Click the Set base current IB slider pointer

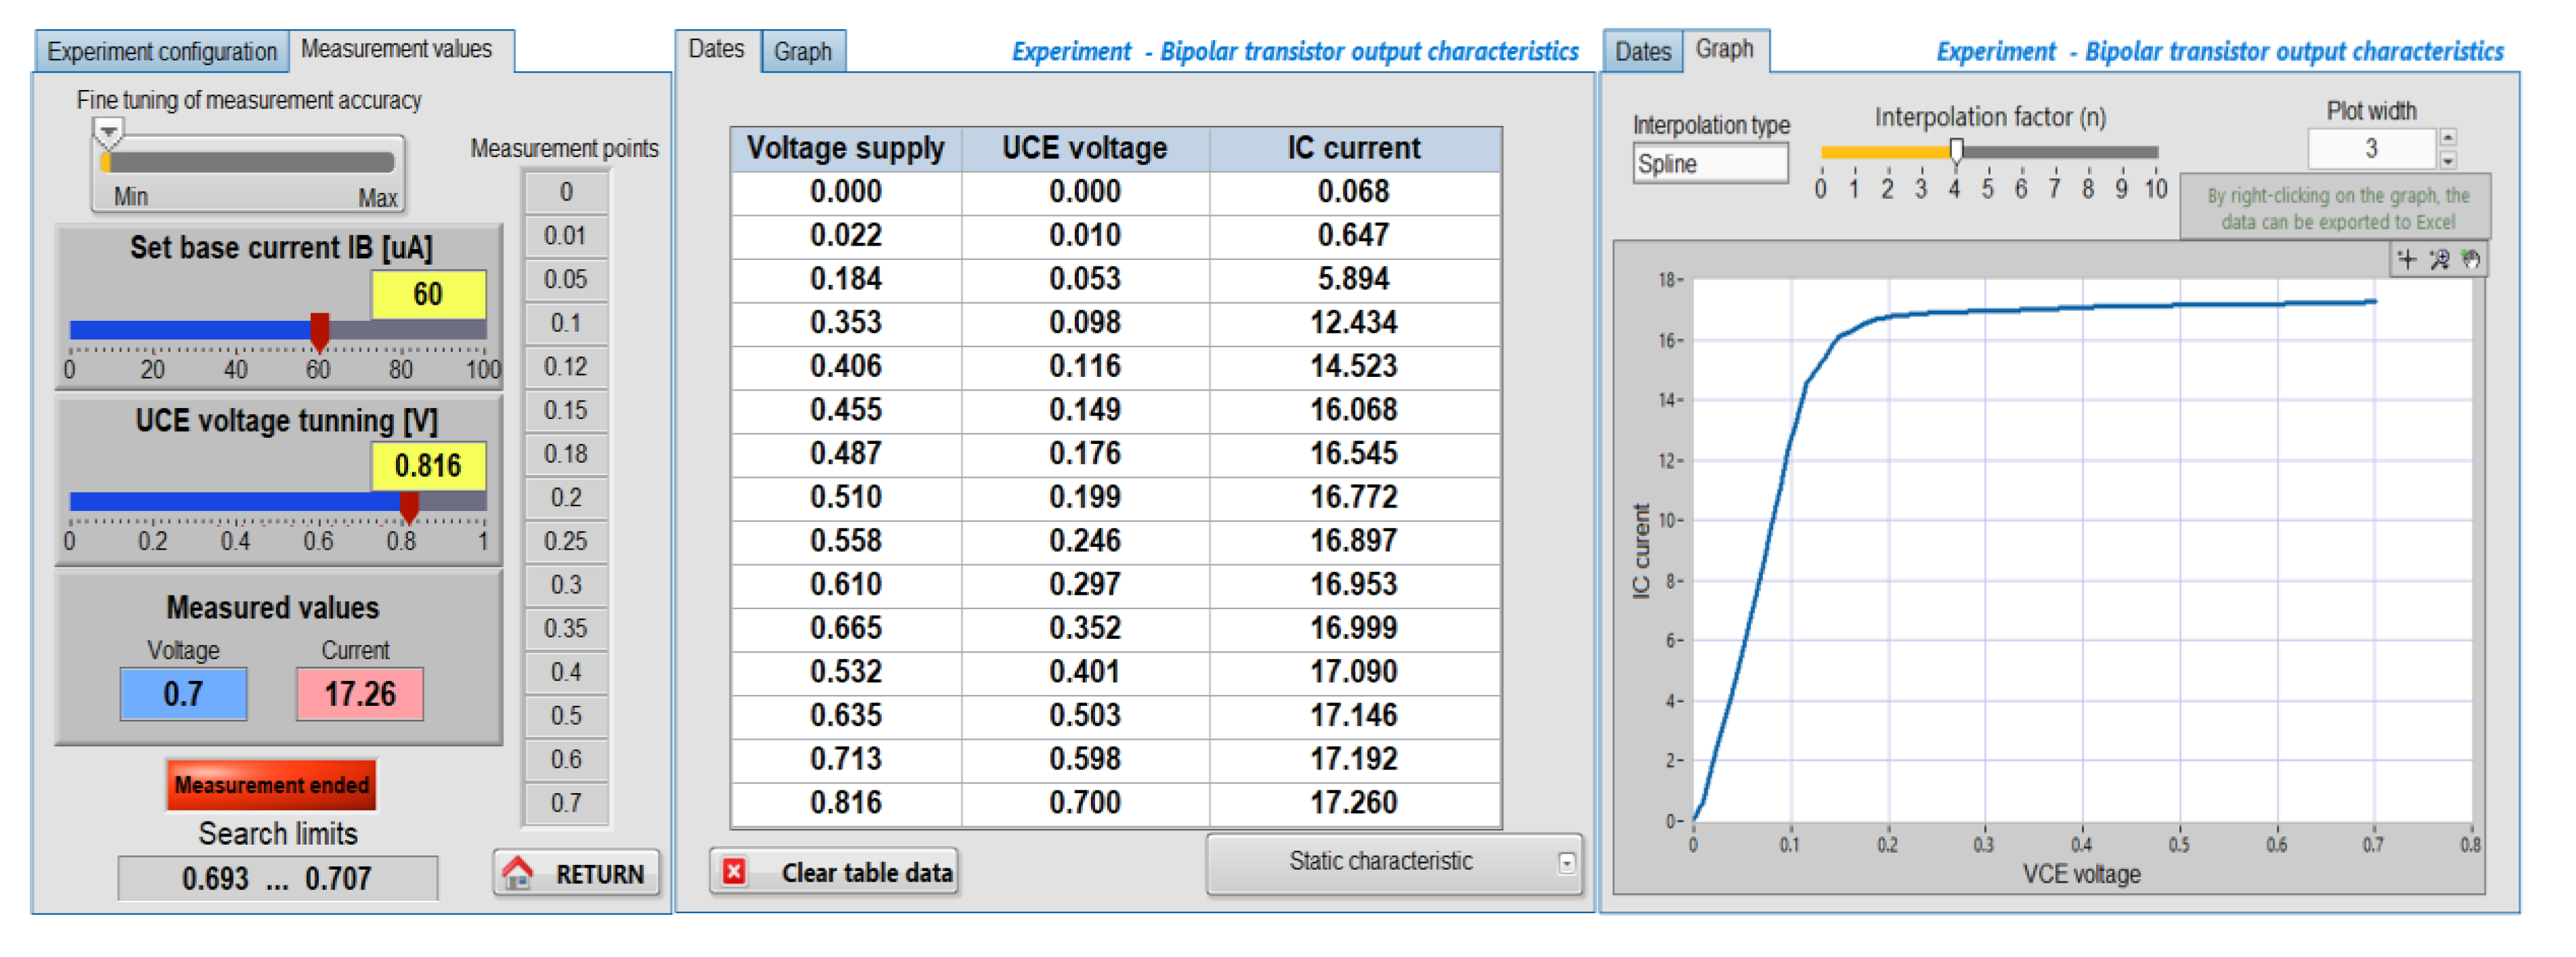(x=320, y=330)
